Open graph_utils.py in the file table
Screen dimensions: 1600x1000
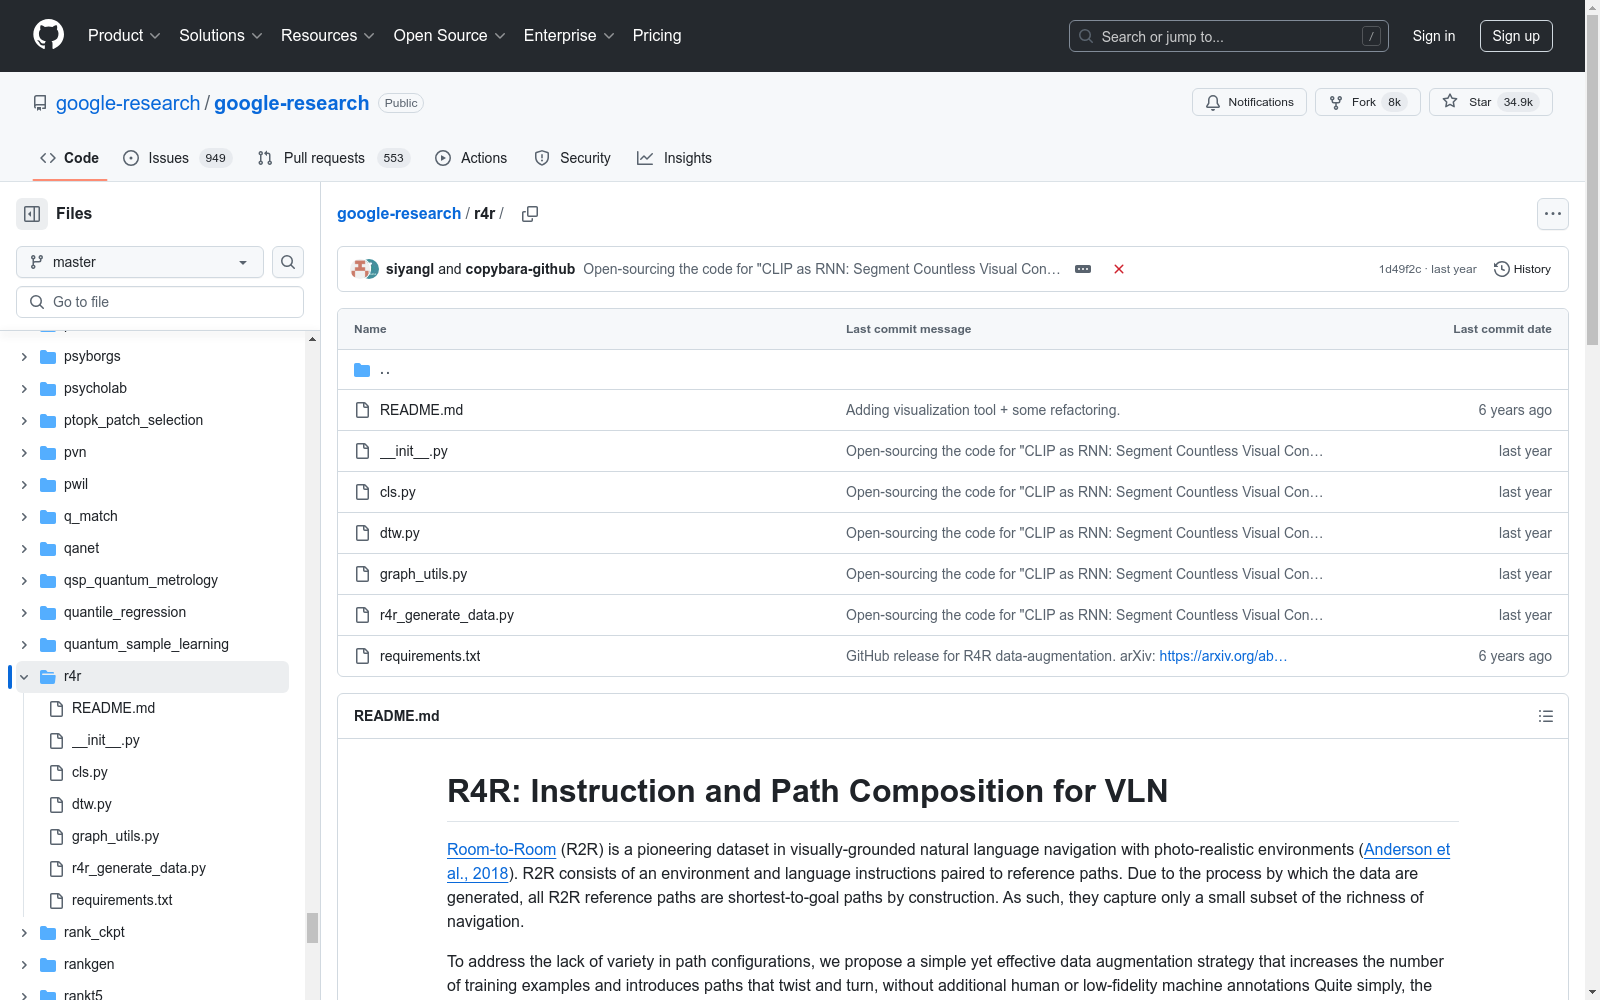[423, 574]
